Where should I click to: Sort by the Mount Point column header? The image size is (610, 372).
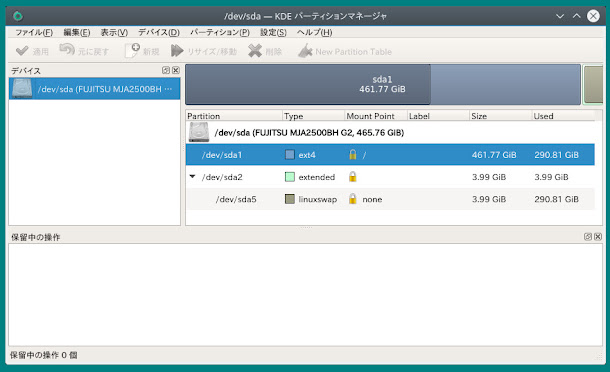(x=376, y=116)
